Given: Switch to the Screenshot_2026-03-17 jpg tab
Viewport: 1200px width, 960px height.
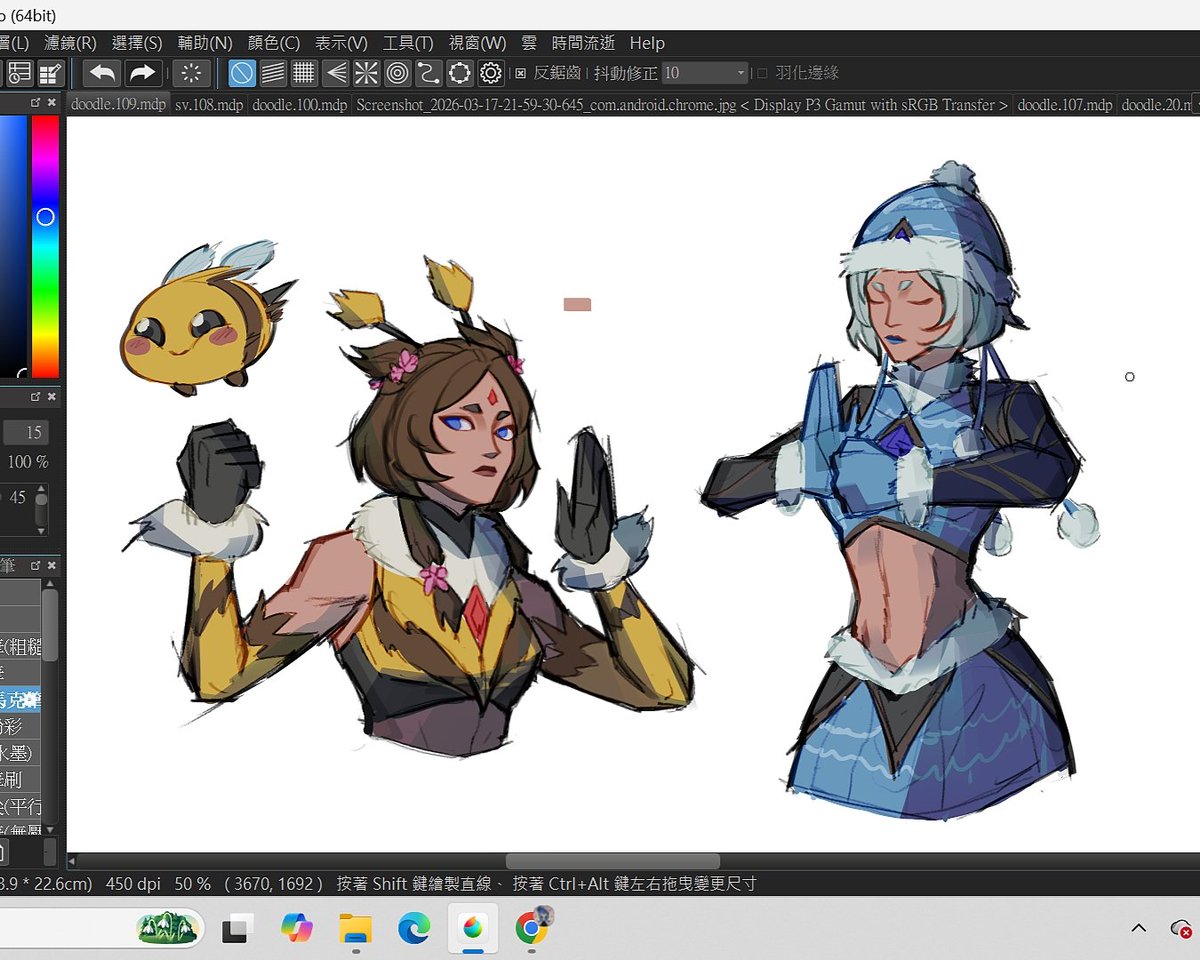Looking at the screenshot, I should [682, 104].
